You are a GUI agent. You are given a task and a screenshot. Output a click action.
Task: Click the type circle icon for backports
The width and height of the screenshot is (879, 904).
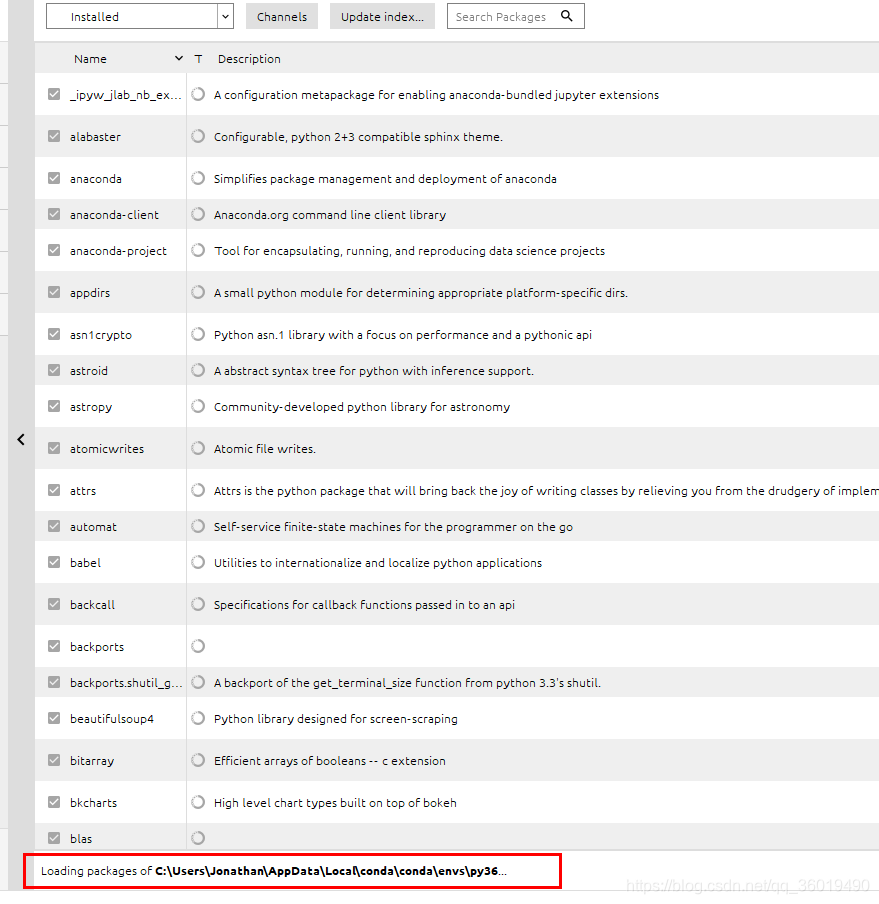point(198,647)
